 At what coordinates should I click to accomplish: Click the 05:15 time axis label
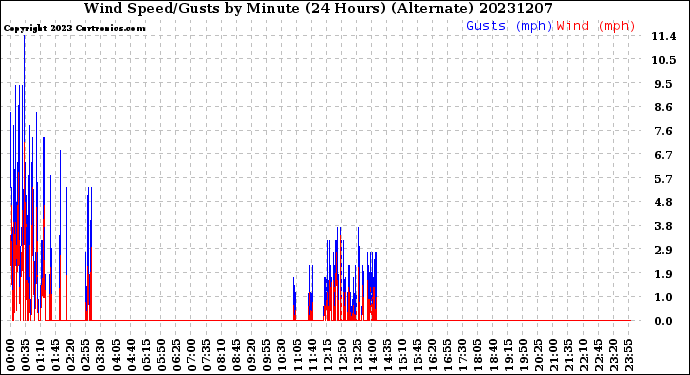tap(146, 355)
